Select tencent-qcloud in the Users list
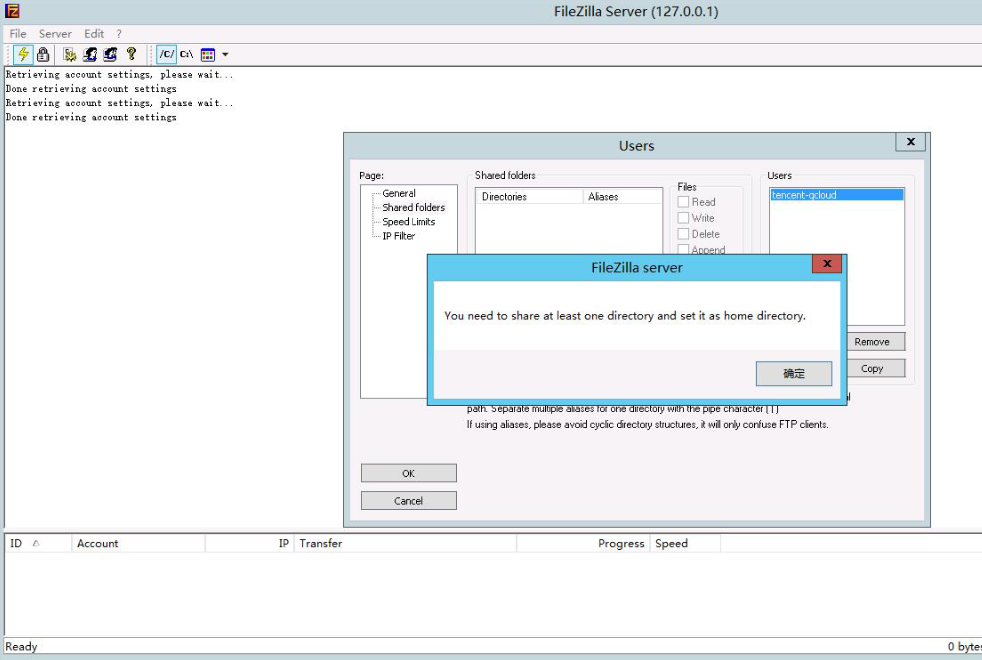The image size is (982, 660). point(804,195)
